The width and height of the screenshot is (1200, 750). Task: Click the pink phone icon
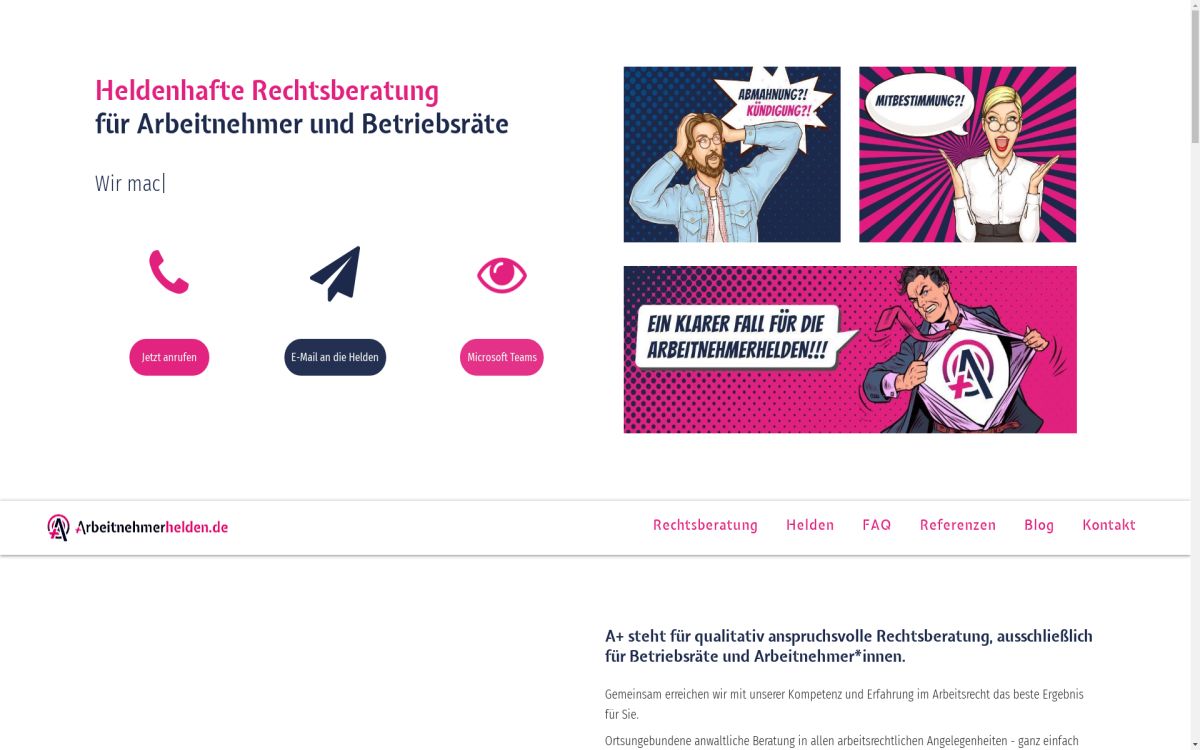point(169,272)
